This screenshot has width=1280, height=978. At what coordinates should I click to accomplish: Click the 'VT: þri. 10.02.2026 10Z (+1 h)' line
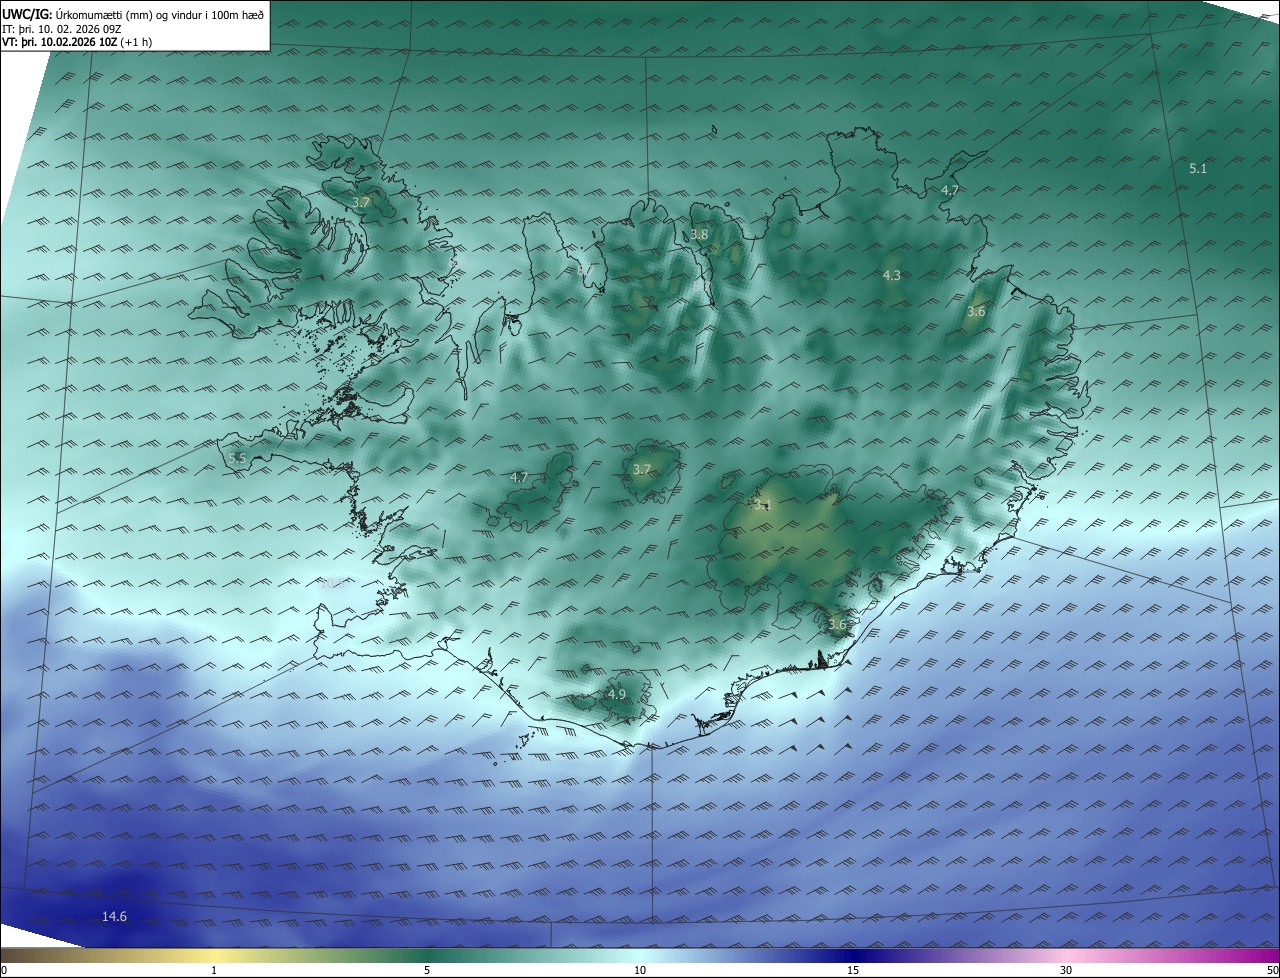pyautogui.click(x=76, y=42)
